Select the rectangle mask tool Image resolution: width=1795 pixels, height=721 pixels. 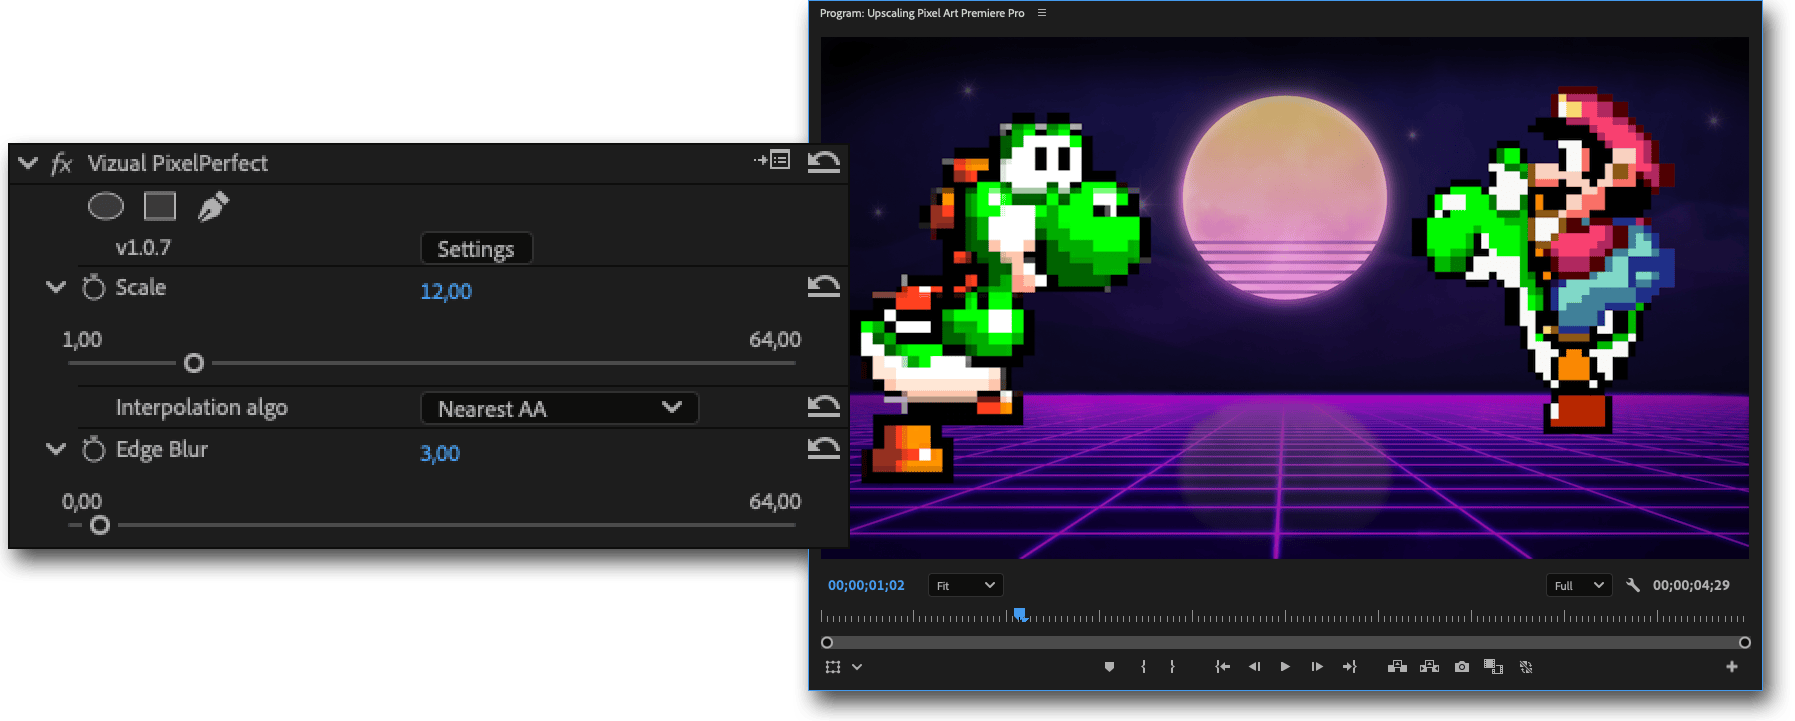[x=160, y=207]
